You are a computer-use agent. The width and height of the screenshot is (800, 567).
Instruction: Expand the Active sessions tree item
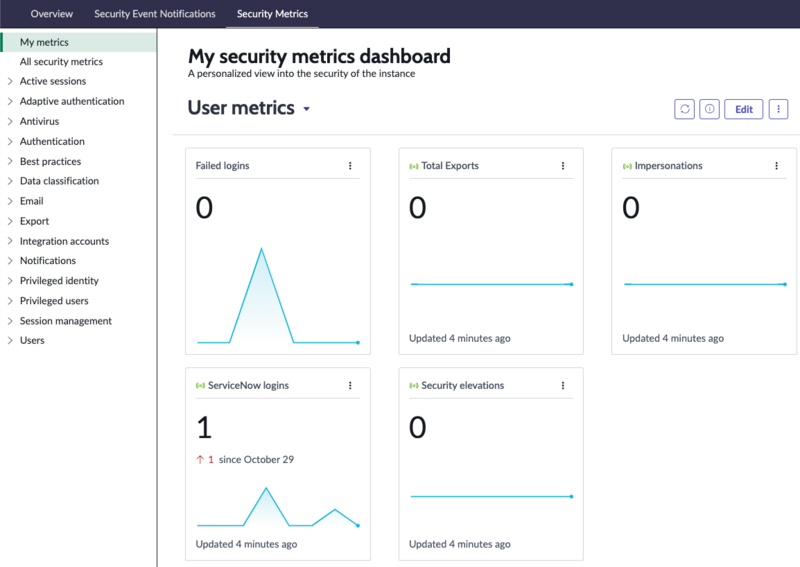(10, 81)
